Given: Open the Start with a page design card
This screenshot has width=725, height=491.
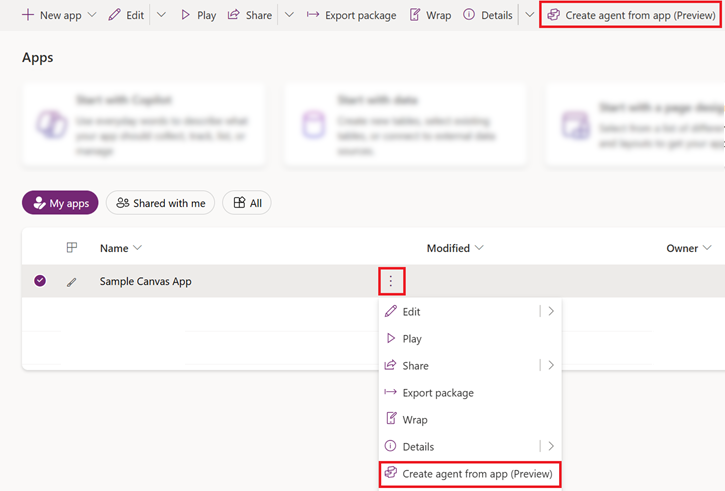Looking at the screenshot, I should coord(635,125).
